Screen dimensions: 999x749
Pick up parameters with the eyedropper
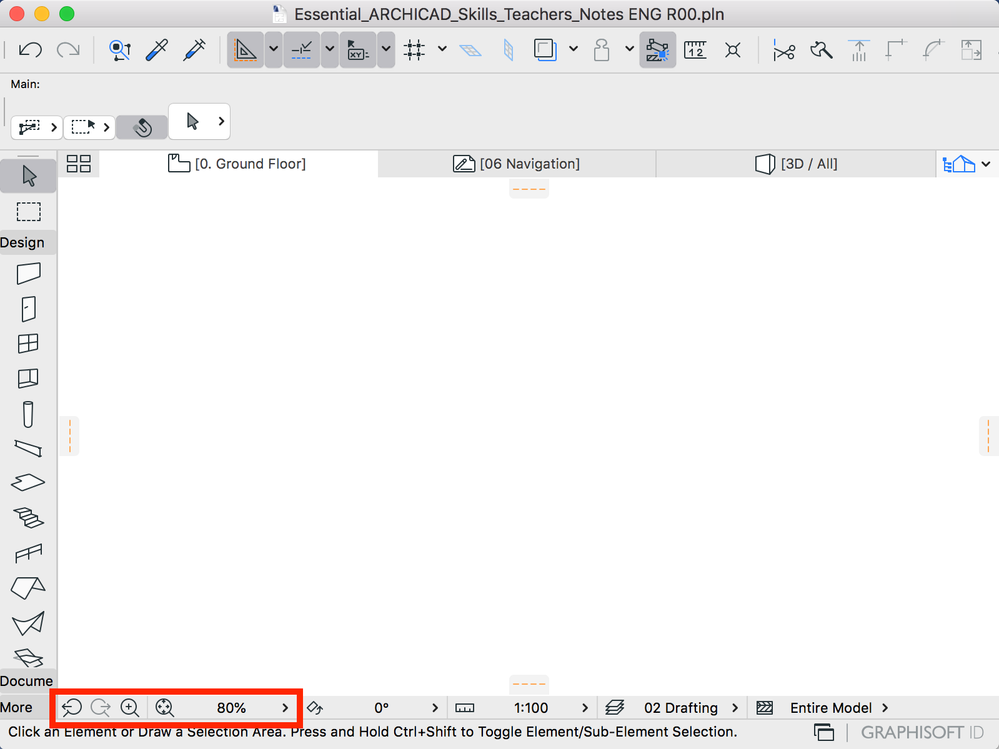[x=157, y=50]
